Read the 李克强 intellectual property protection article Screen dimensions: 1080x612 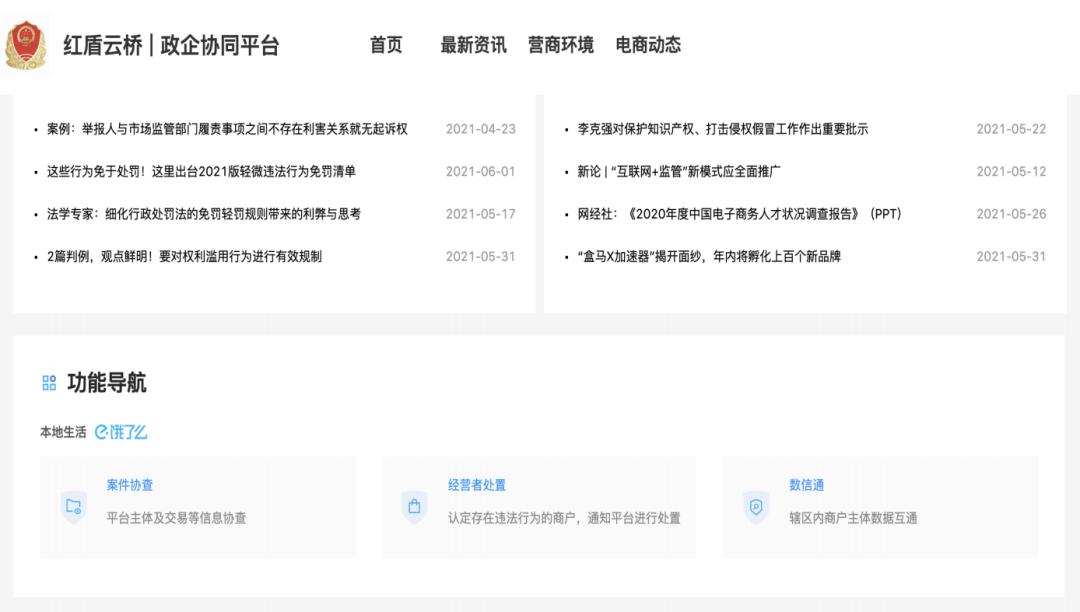[x=722, y=129]
